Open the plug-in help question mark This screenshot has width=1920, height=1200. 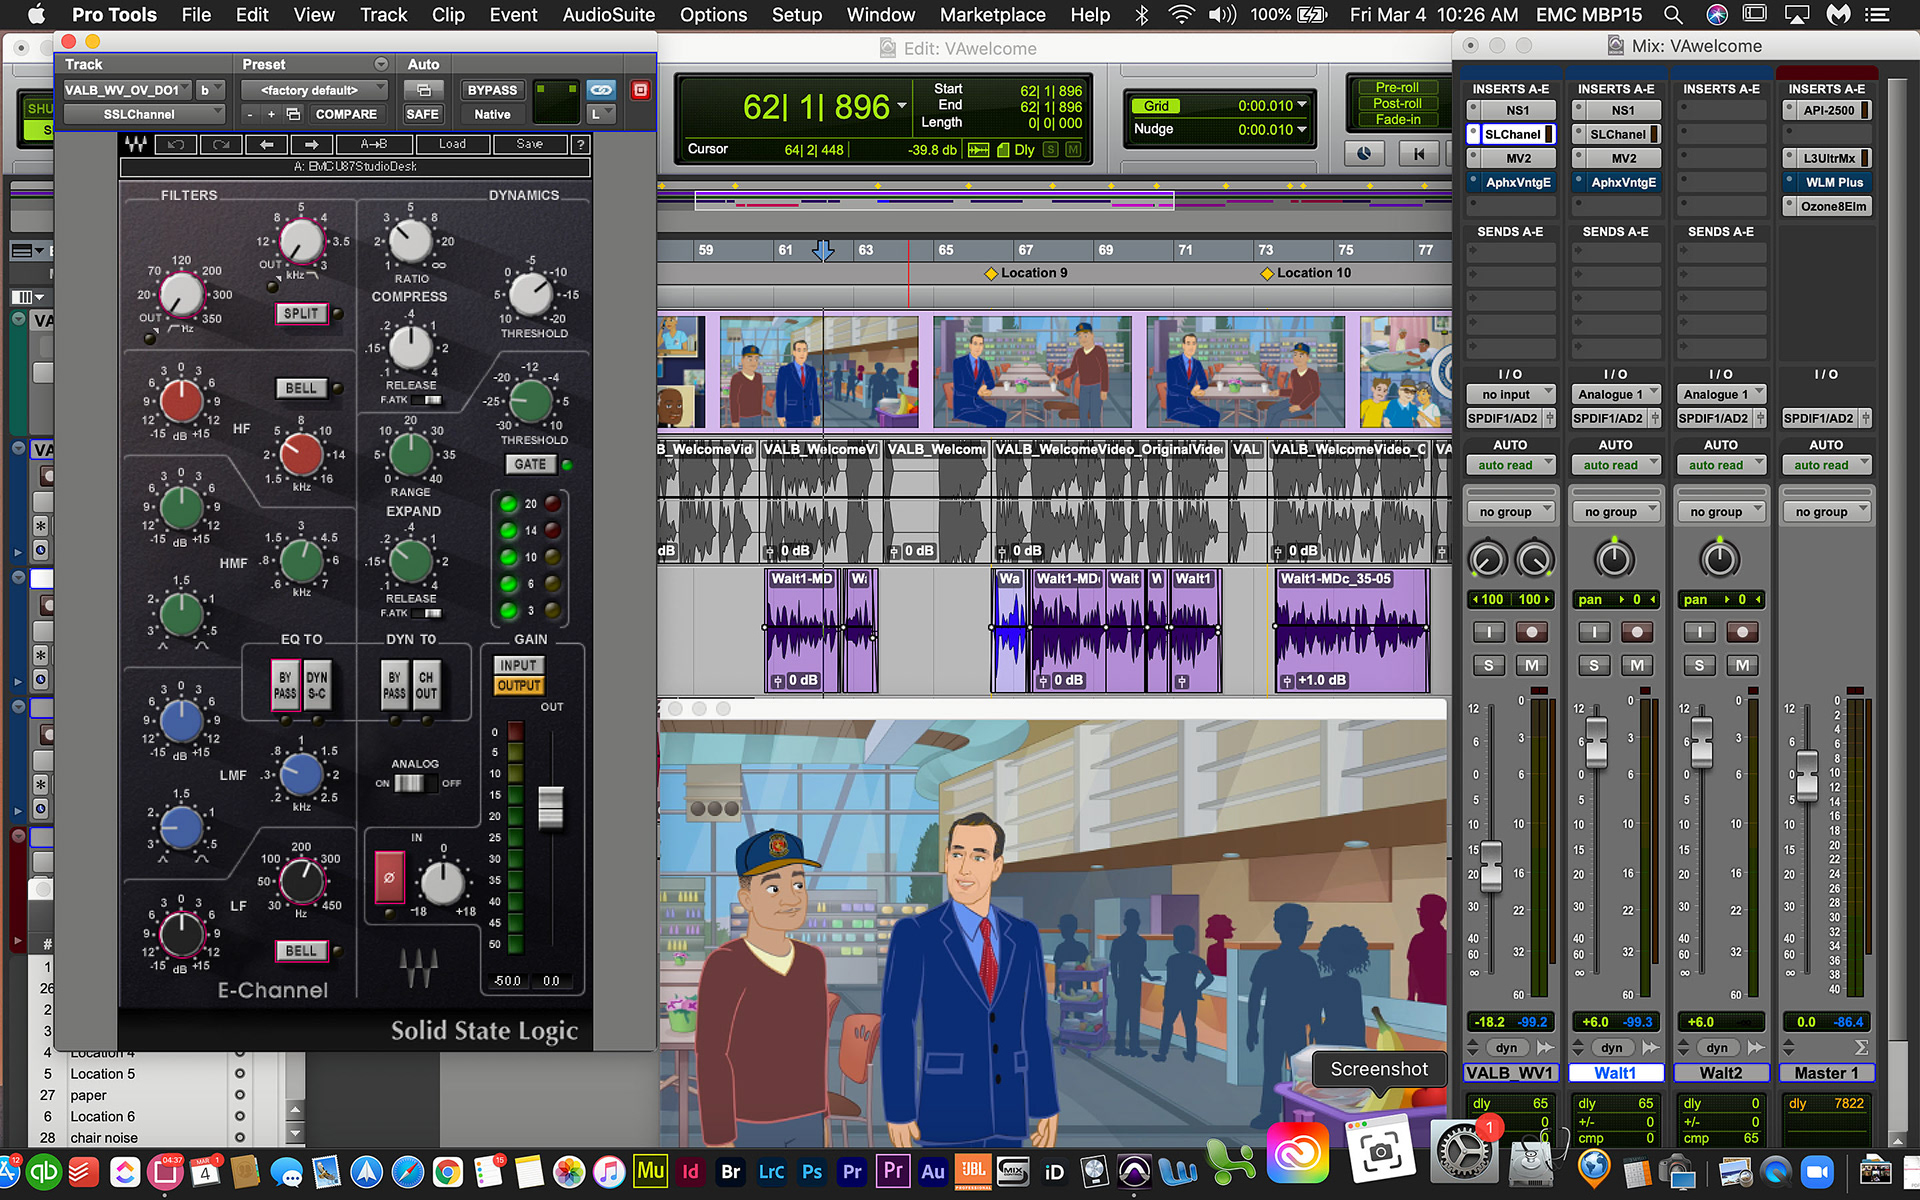point(580,144)
